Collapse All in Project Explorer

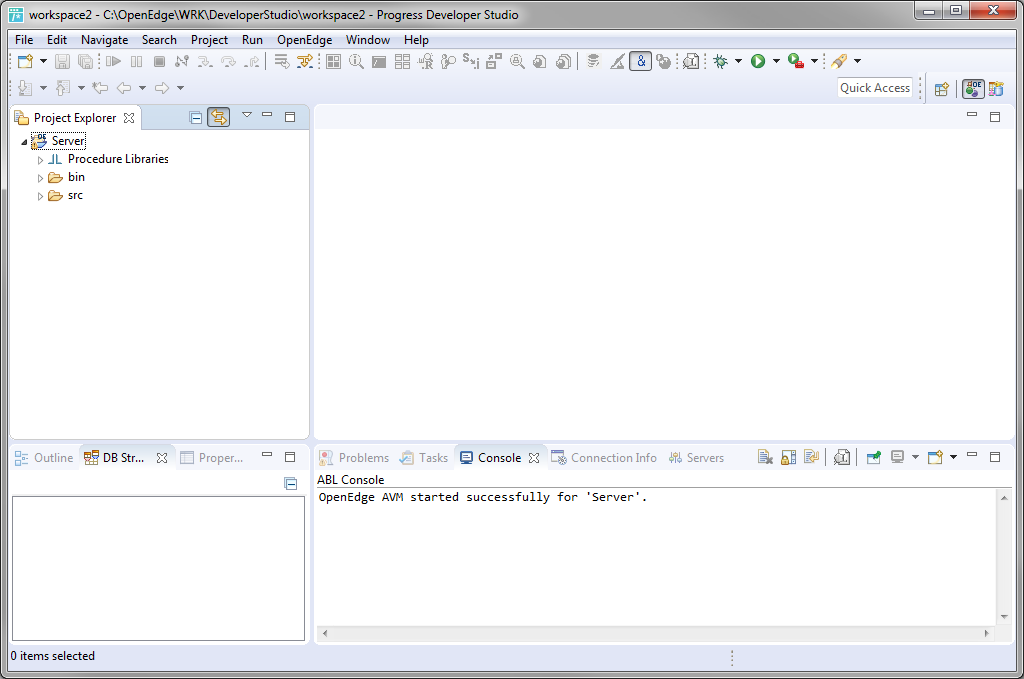coord(195,118)
